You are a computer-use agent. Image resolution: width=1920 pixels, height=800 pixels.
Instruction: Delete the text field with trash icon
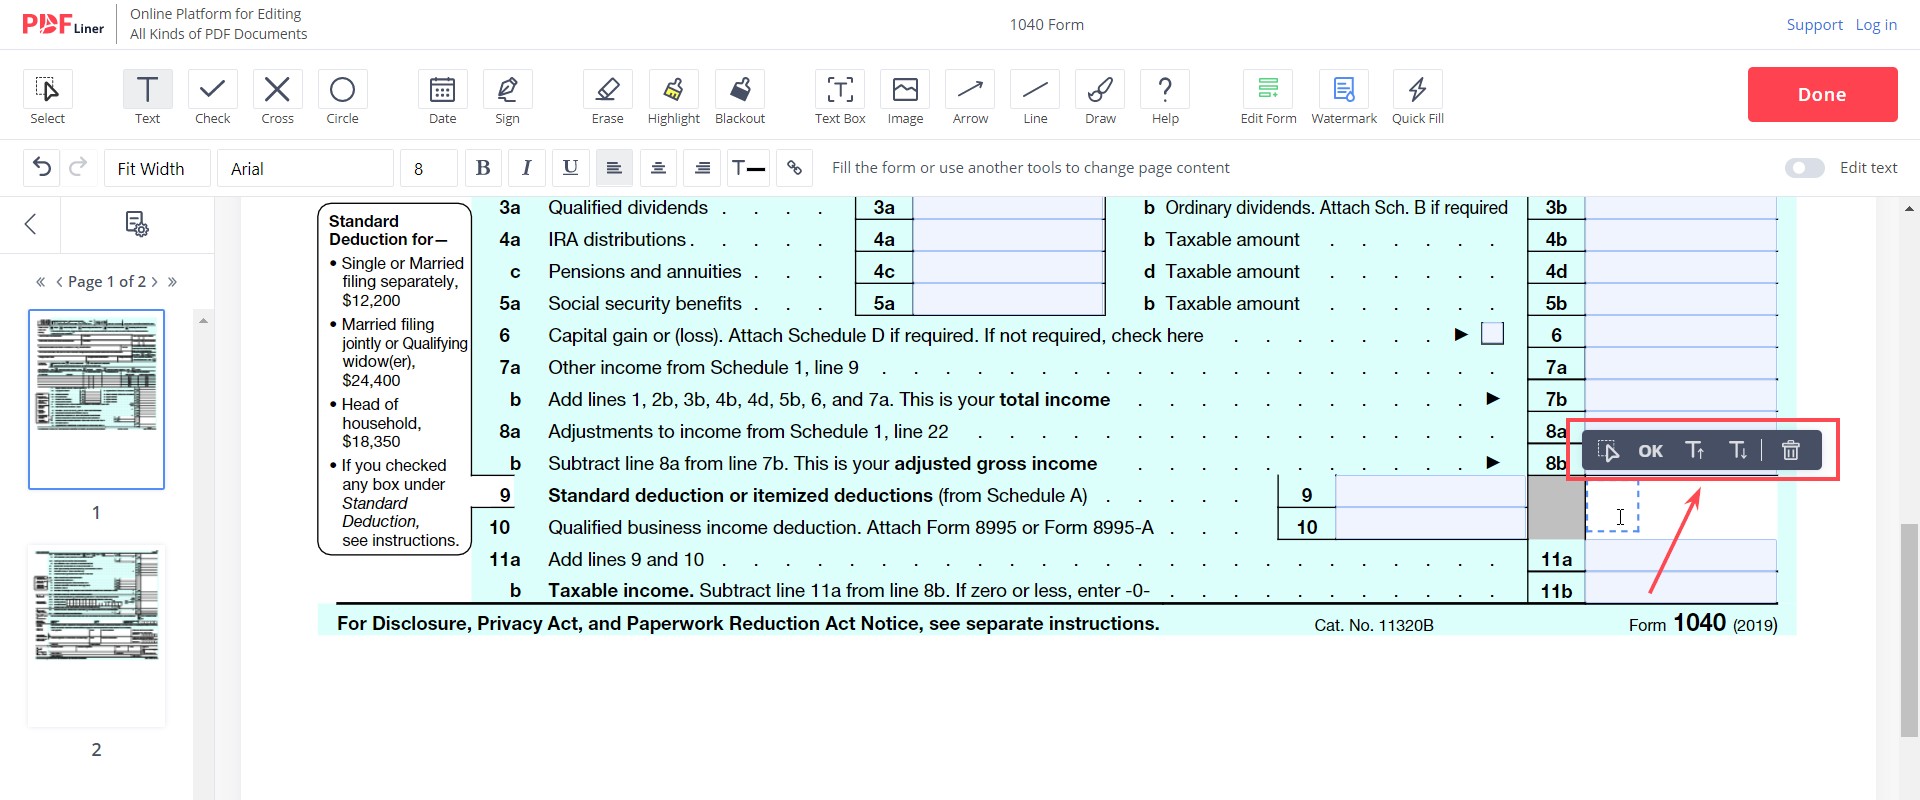coord(1791,451)
